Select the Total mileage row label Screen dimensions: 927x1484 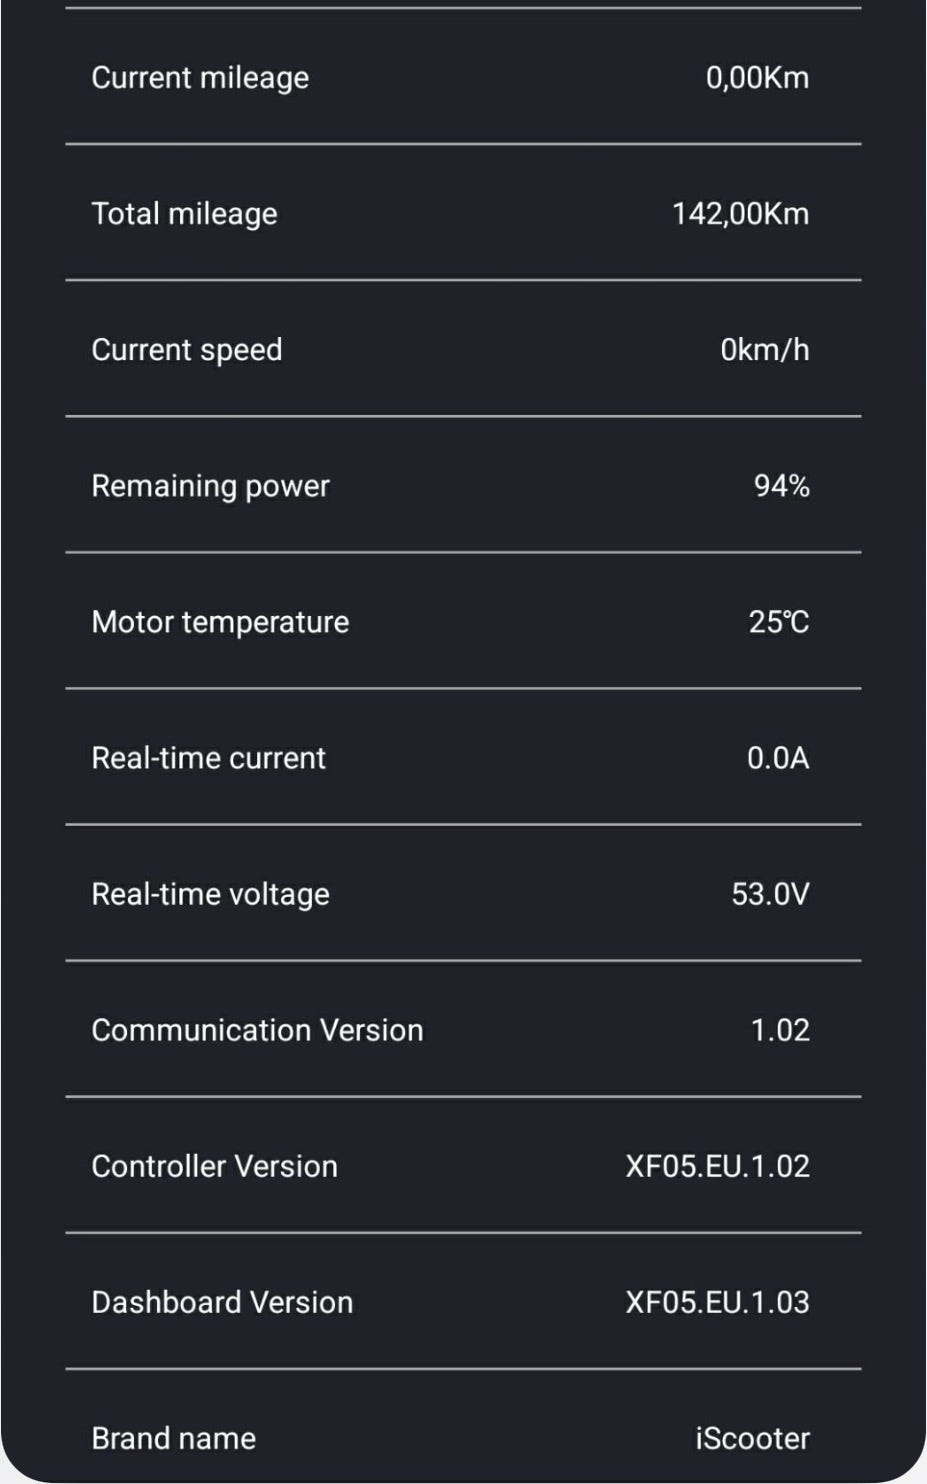point(184,214)
